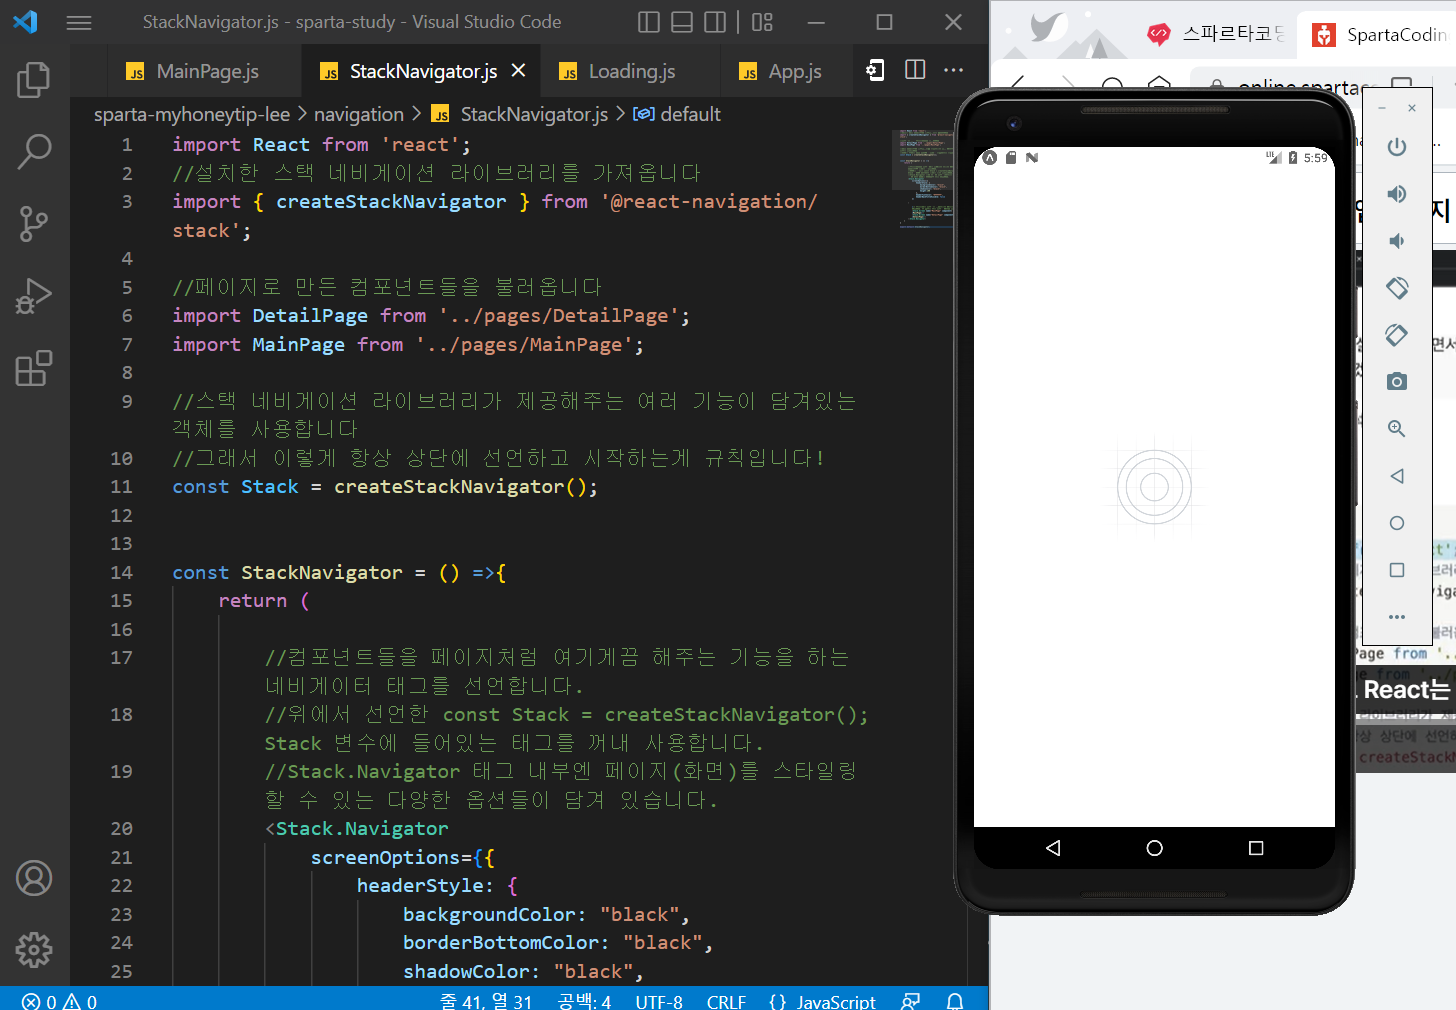Open the Accounts menu in activity bar
Image resolution: width=1456 pixels, height=1010 pixels.
(34, 878)
